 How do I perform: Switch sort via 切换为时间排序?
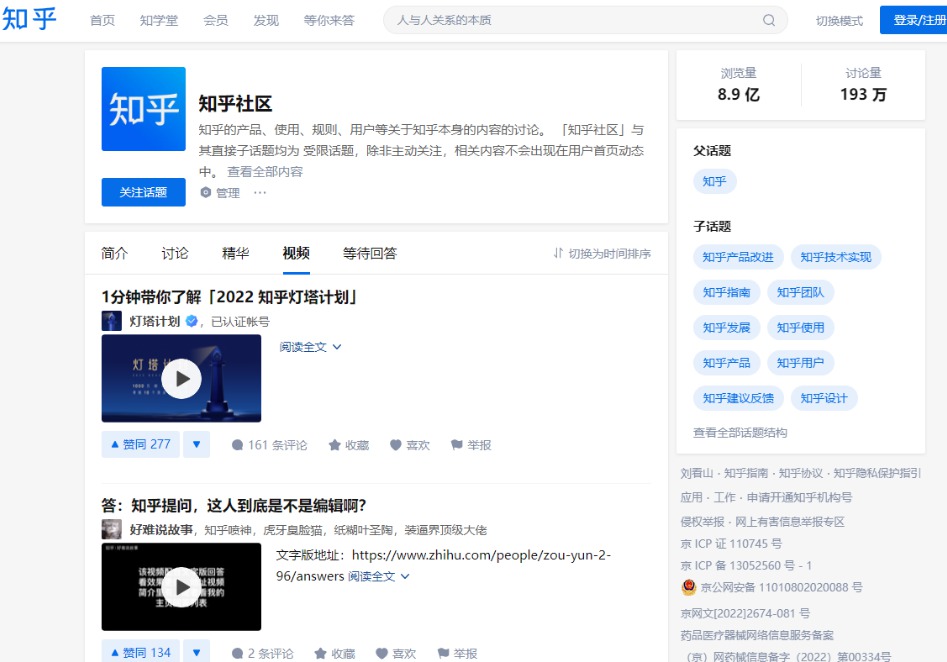[x=602, y=253]
